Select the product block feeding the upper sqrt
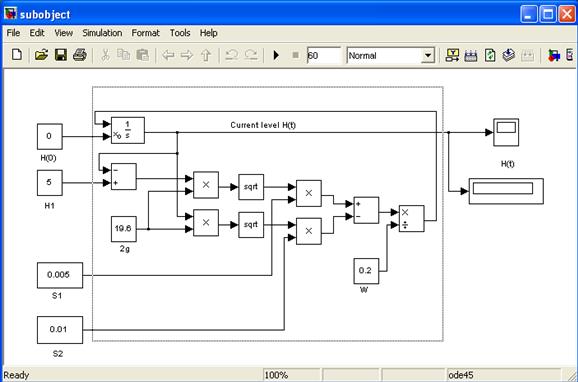 [206, 185]
